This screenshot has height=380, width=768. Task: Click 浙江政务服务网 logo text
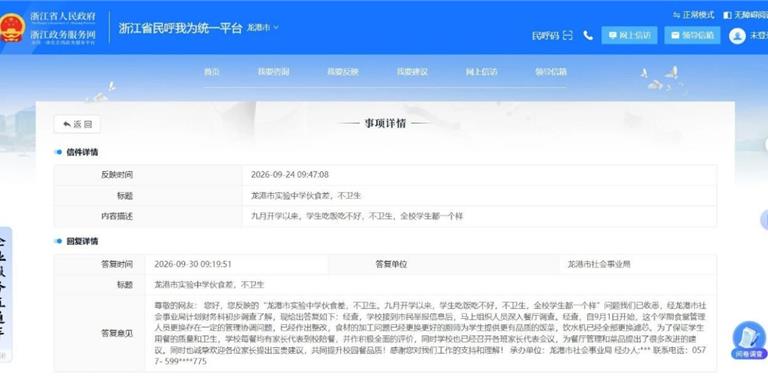pyautogui.click(x=63, y=35)
